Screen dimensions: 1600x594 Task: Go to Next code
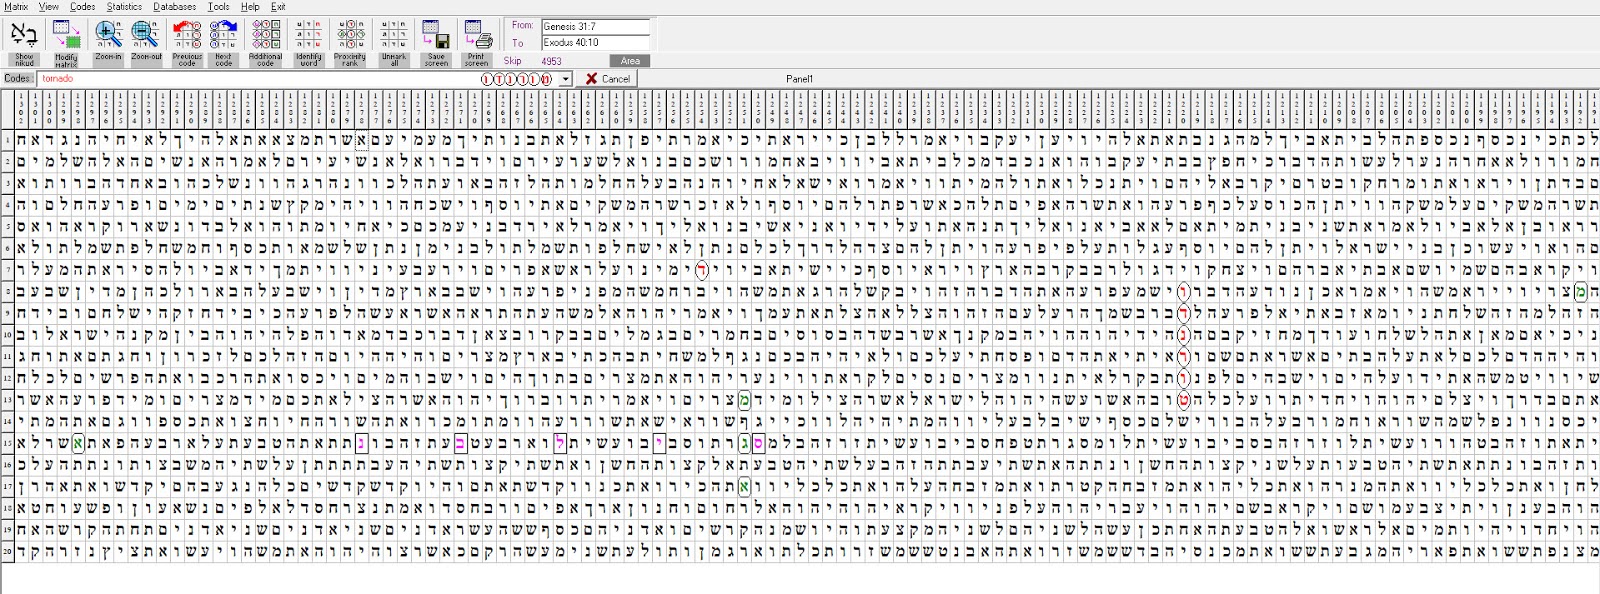[224, 43]
